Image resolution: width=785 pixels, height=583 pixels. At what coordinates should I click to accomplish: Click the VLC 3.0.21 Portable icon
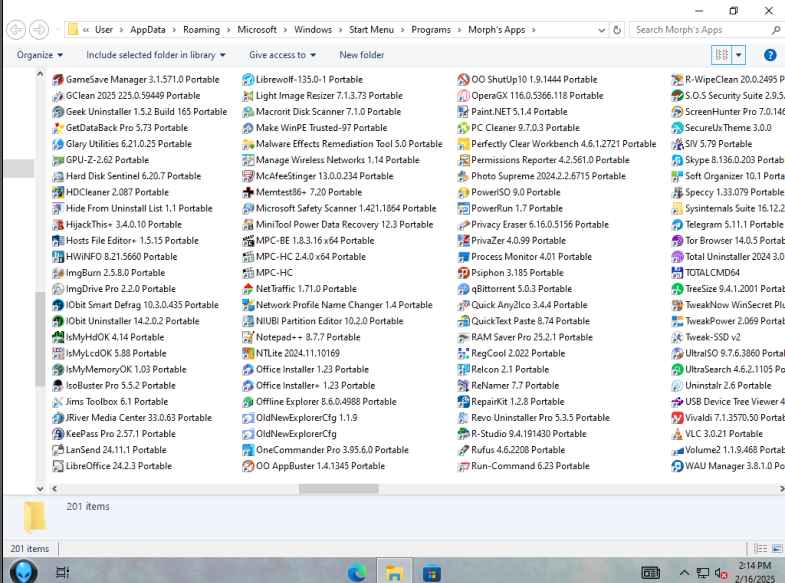[677, 434]
